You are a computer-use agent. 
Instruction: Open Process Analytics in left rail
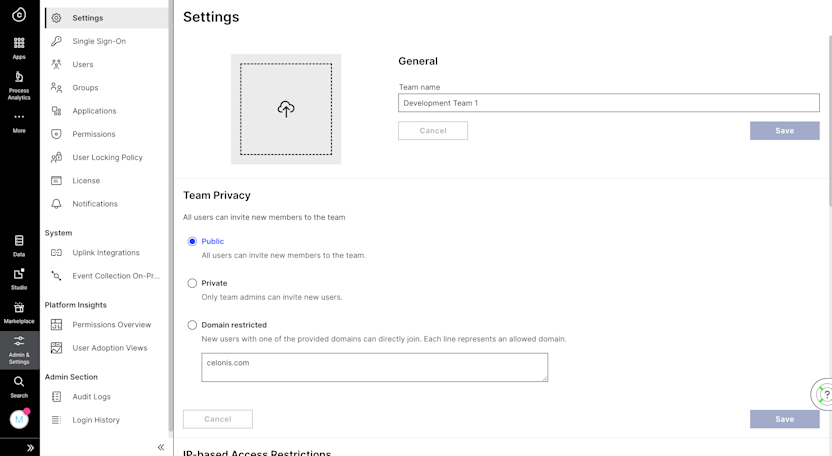pyautogui.click(x=19, y=85)
